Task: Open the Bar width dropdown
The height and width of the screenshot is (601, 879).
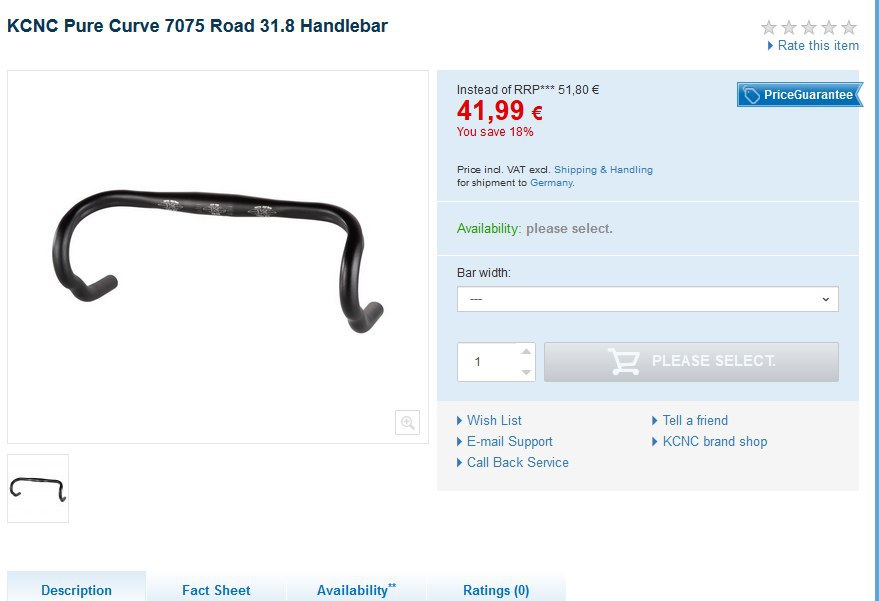Action: click(647, 299)
